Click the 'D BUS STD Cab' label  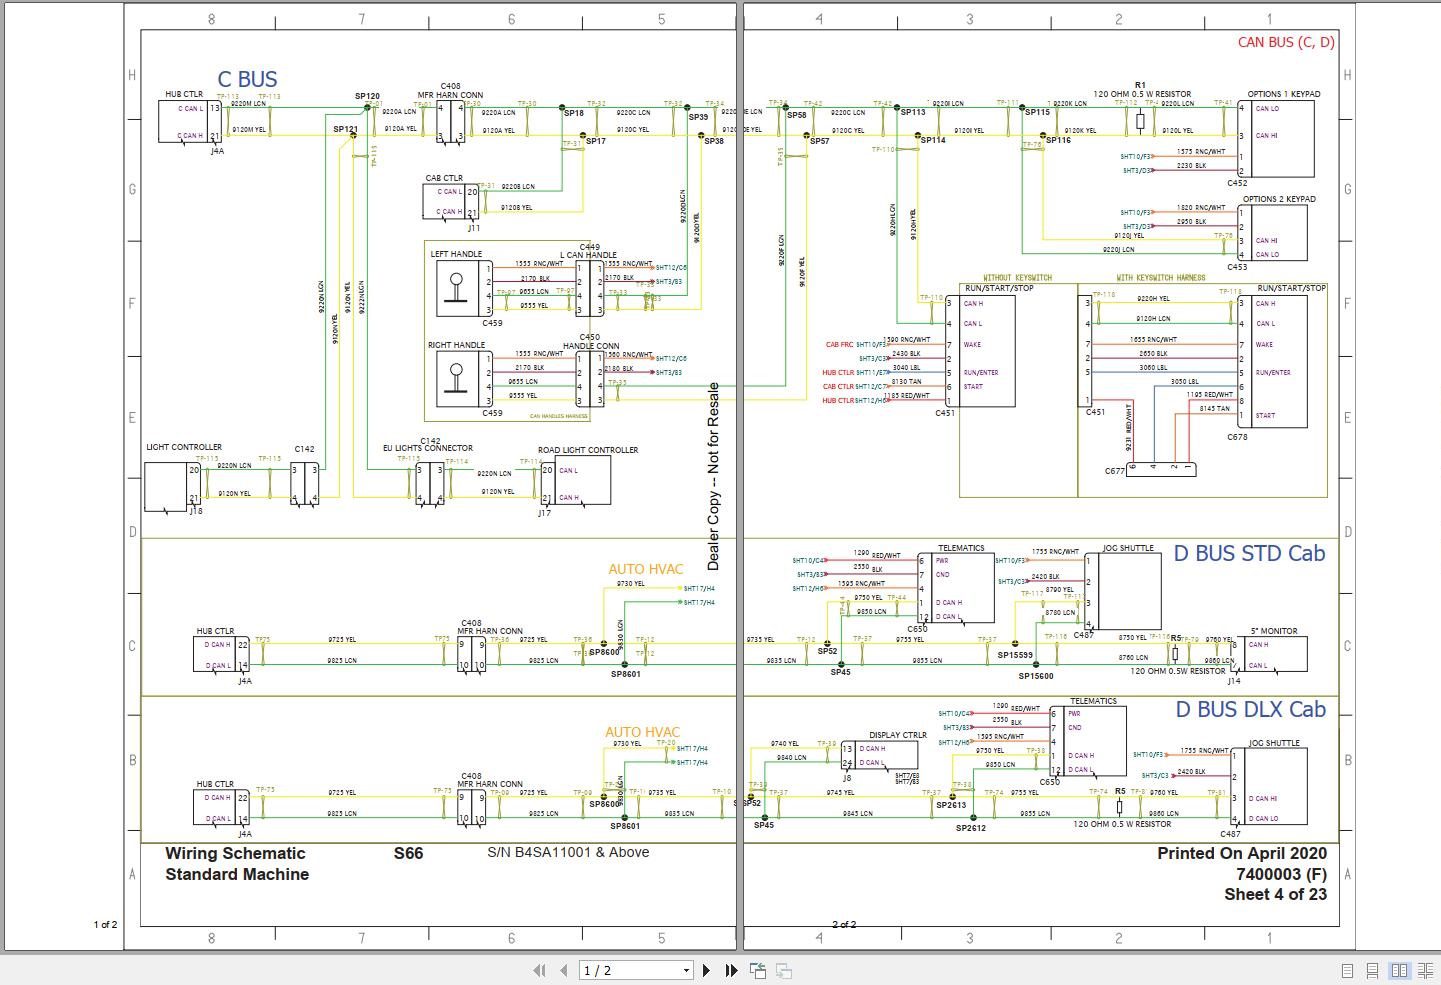(x=1249, y=553)
